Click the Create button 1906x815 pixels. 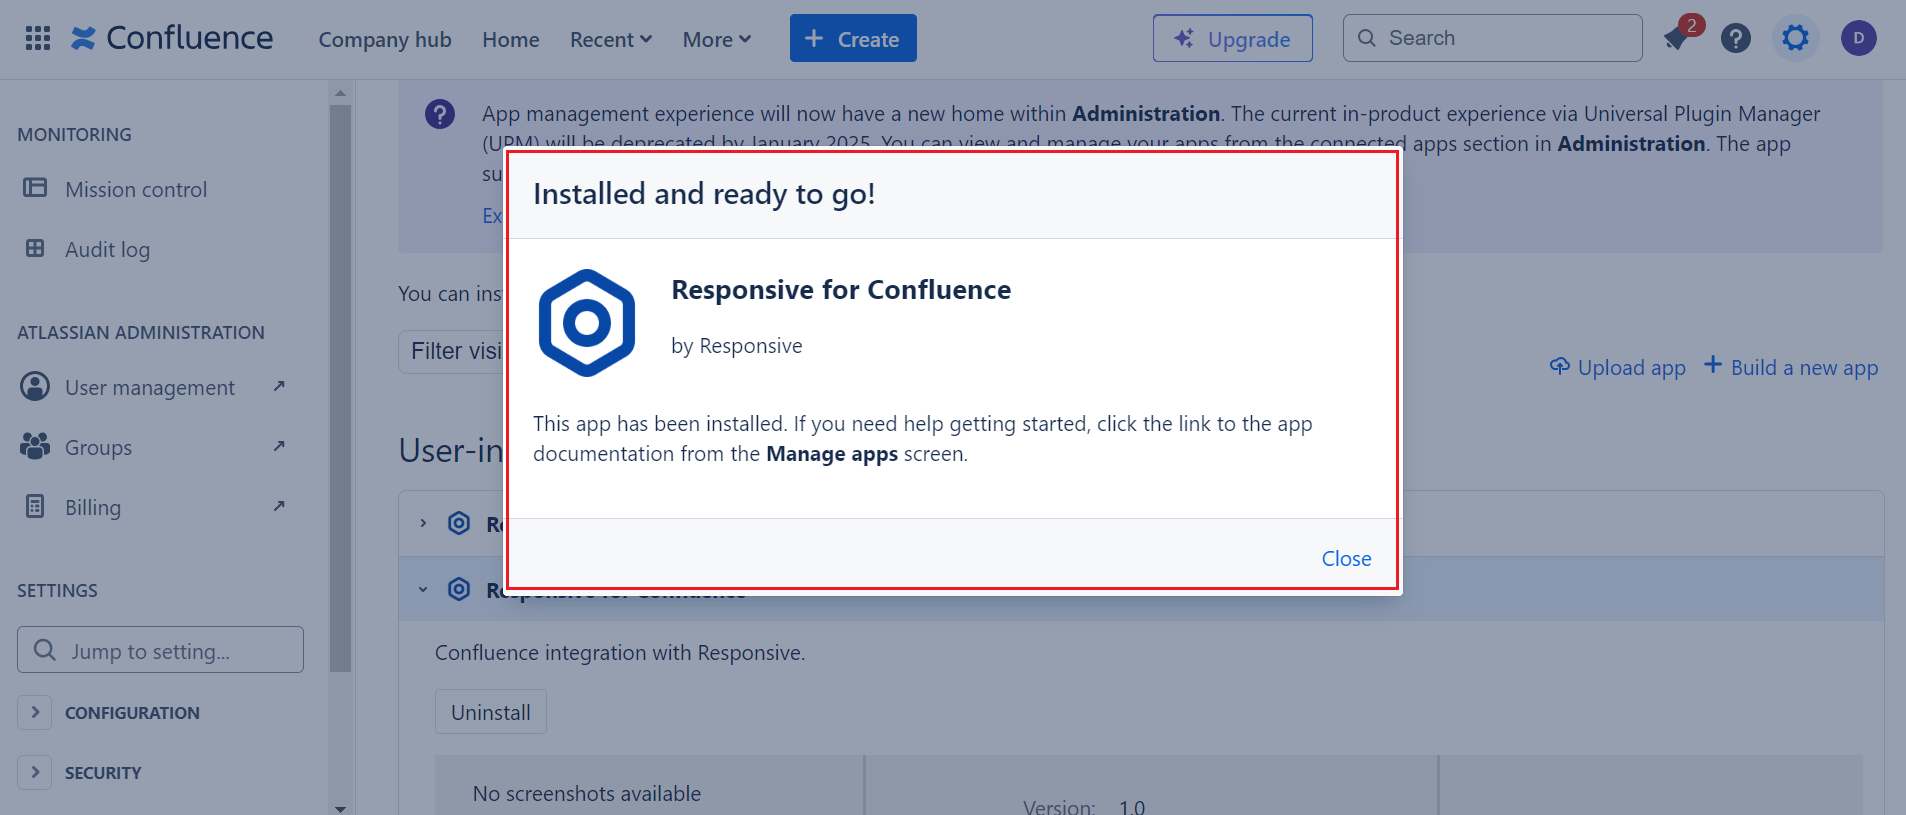tap(853, 38)
